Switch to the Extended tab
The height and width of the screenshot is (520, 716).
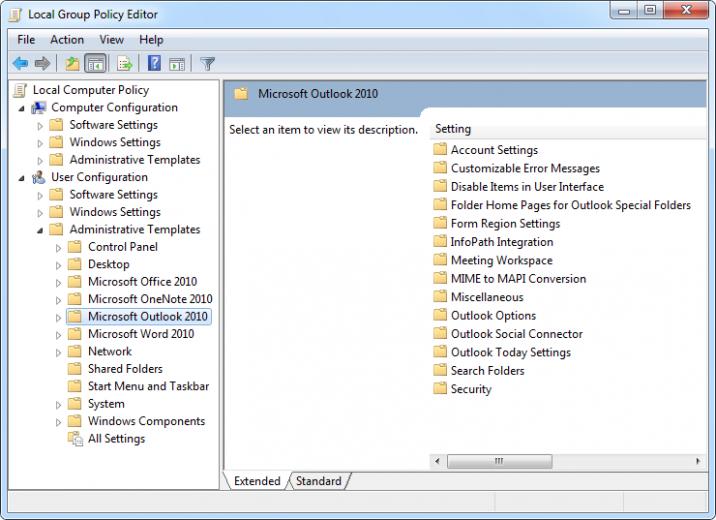(x=257, y=481)
